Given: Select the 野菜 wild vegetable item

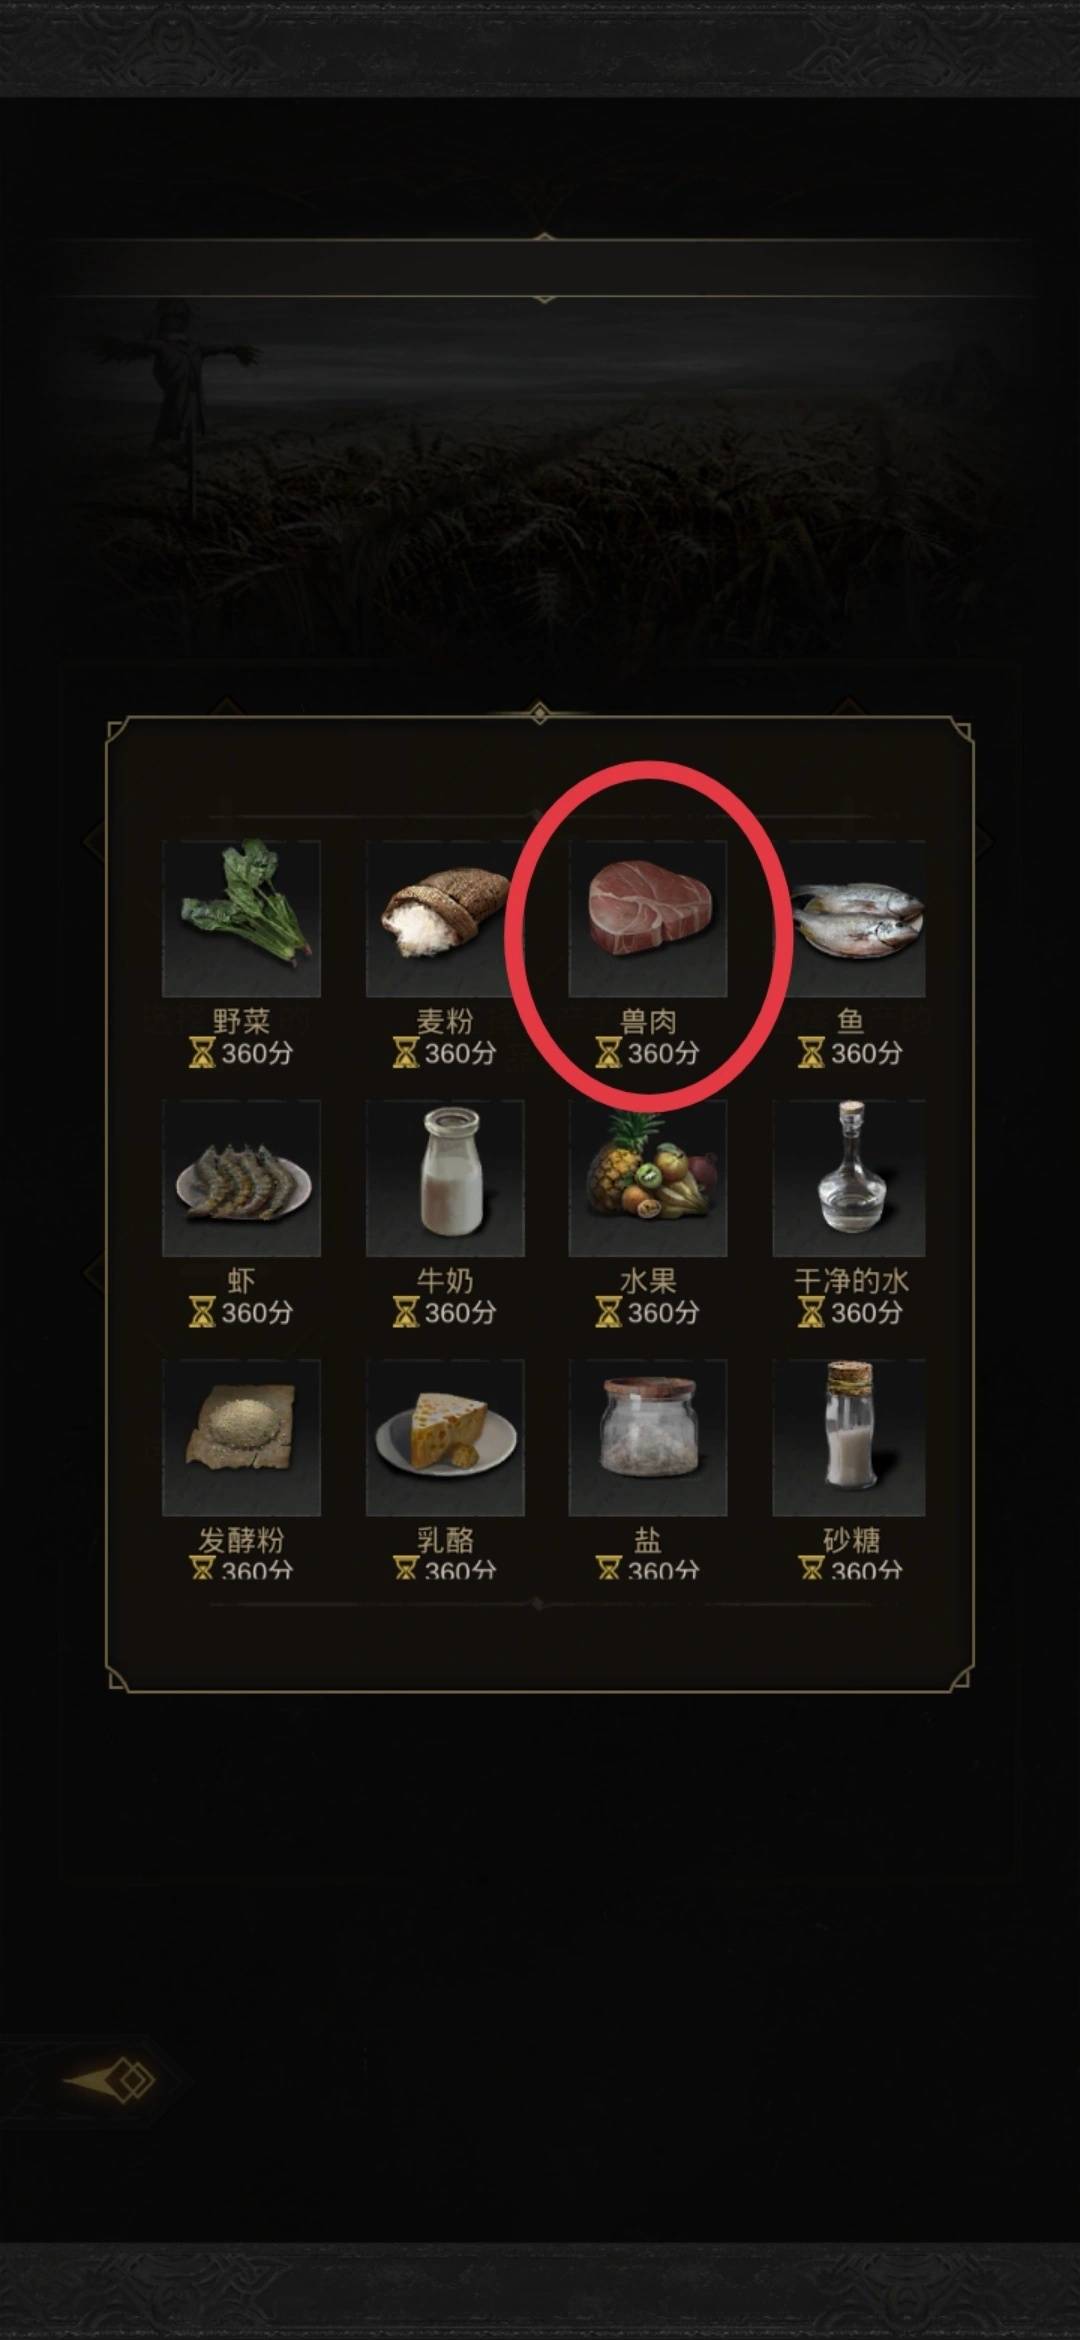Looking at the screenshot, I should pos(241,918).
